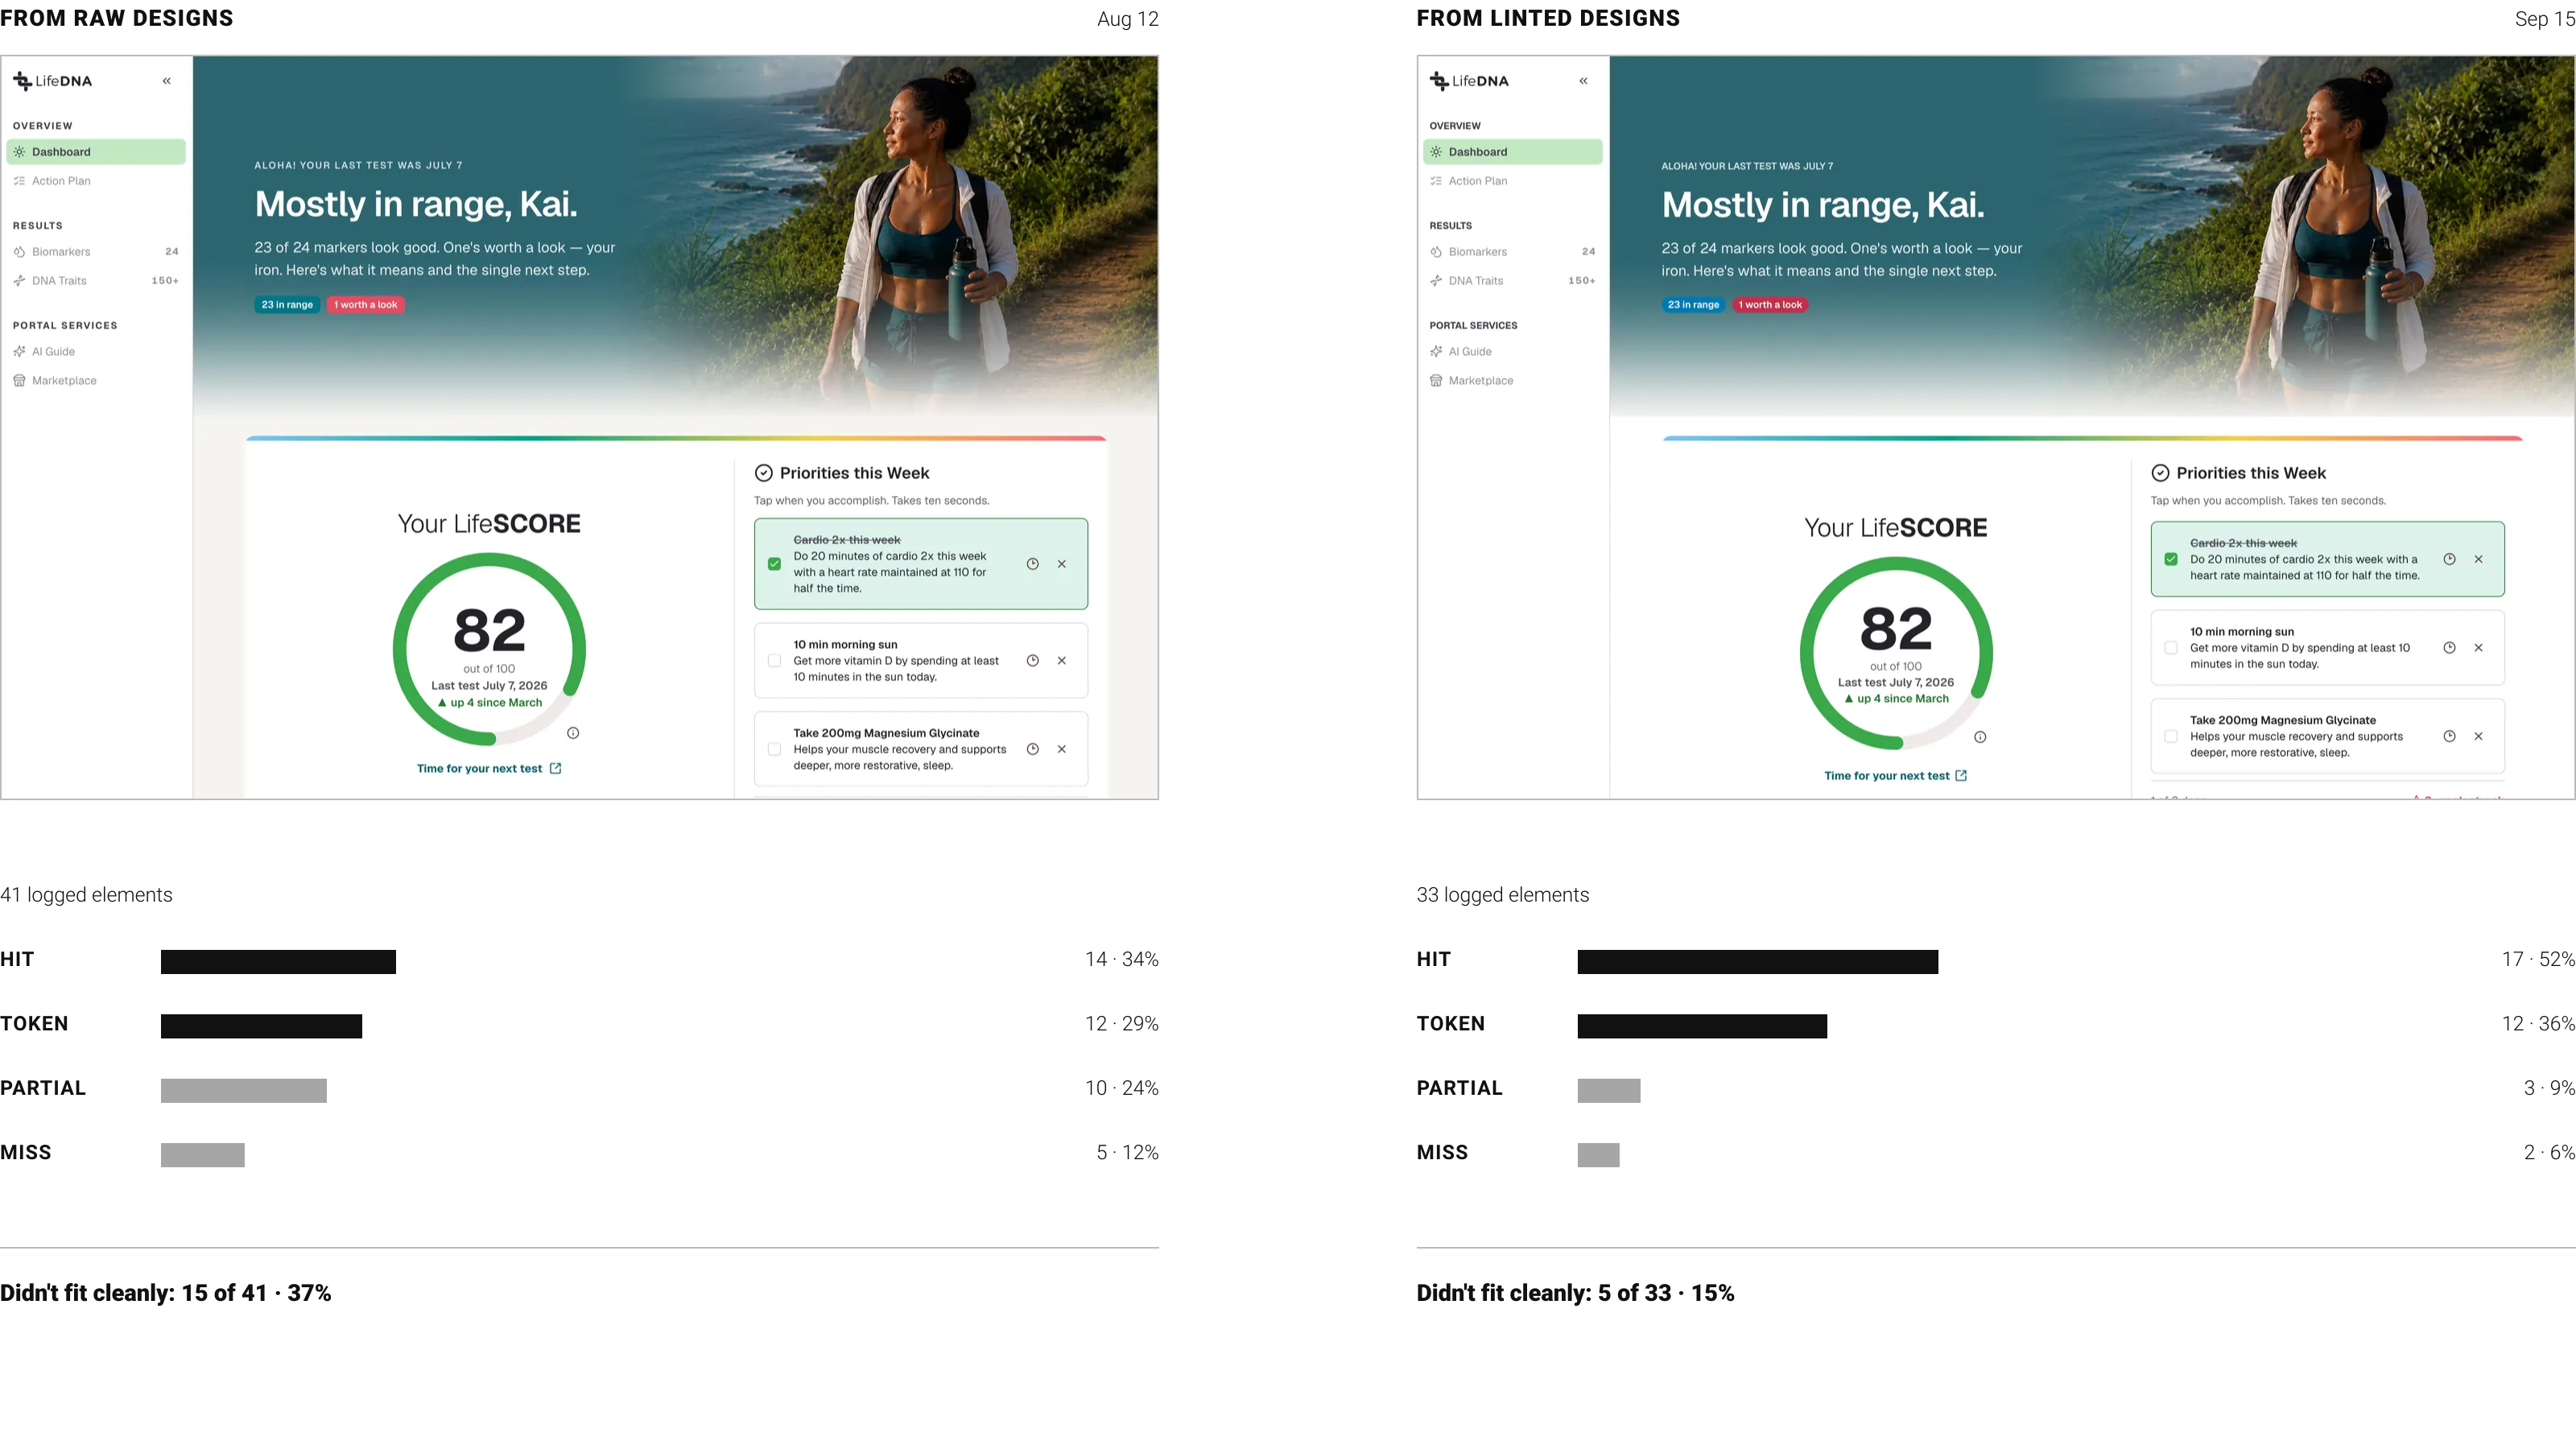The image size is (2576, 1449).
Task: Click the Biomarkers icon in the linted designs sidebar
Action: 1436,252
